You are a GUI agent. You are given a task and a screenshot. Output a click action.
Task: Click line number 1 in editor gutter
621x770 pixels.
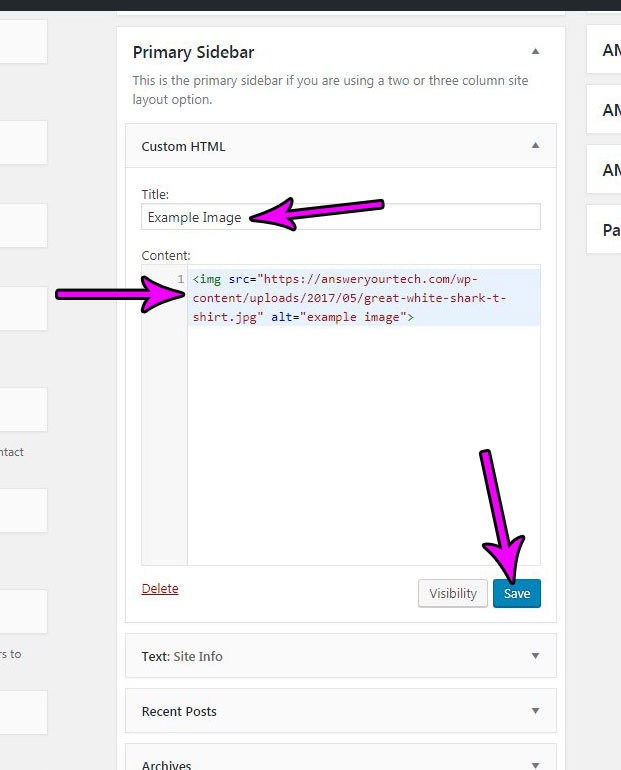click(180, 279)
